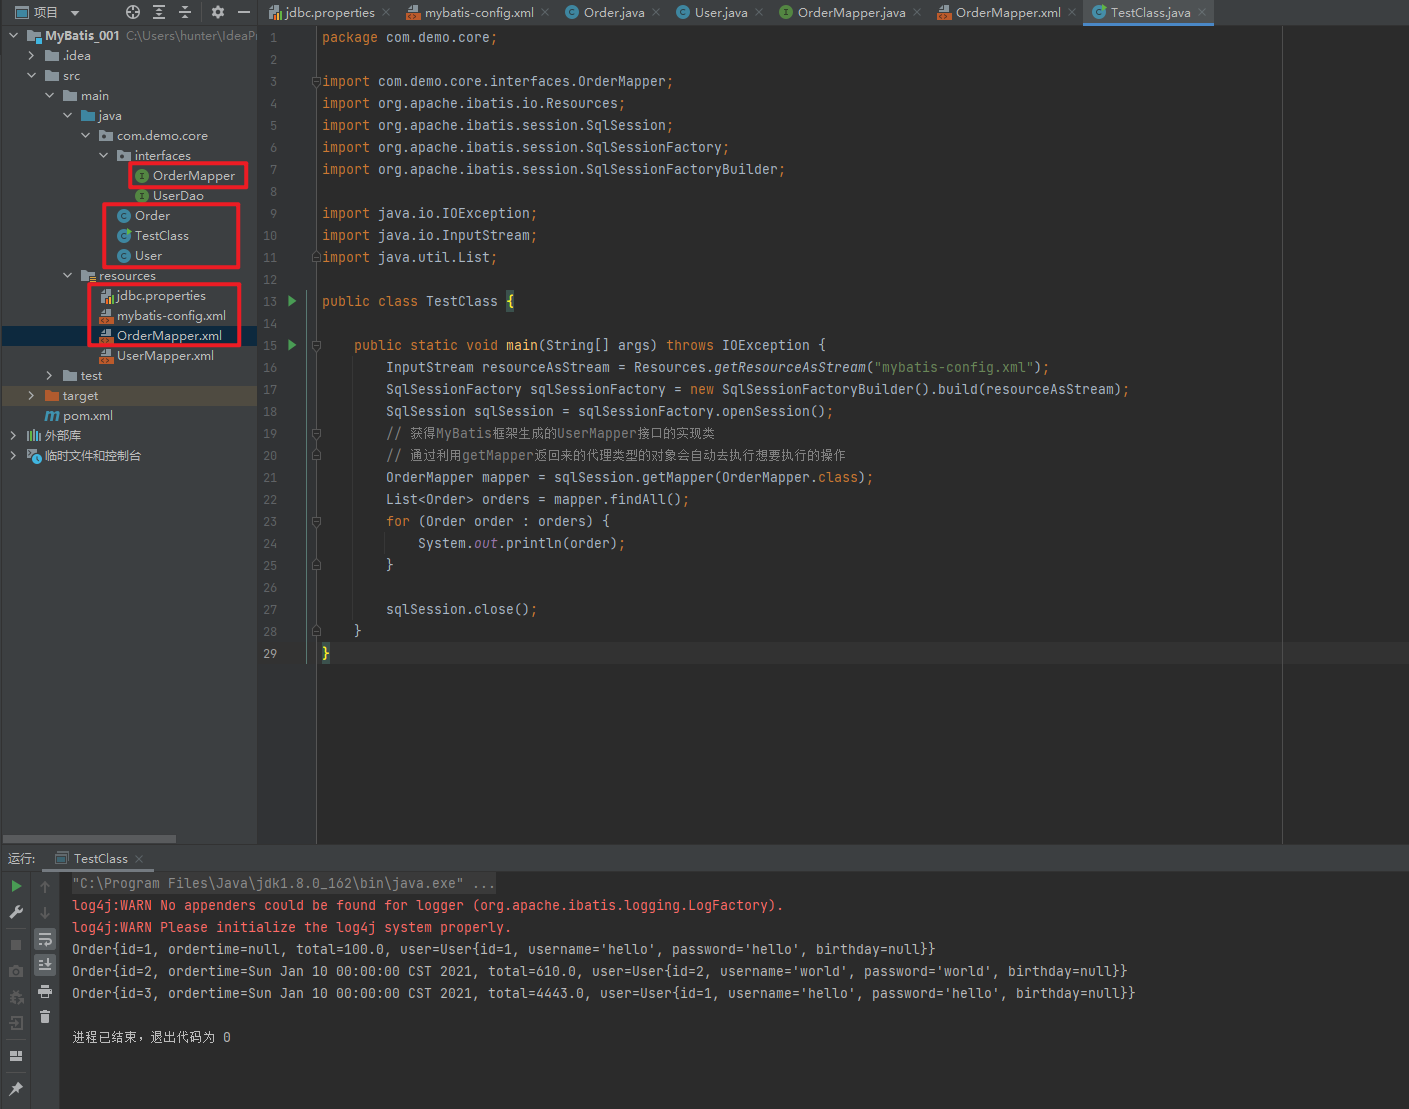Switch to the OrderMapper.xml editor tab

click(x=1007, y=13)
